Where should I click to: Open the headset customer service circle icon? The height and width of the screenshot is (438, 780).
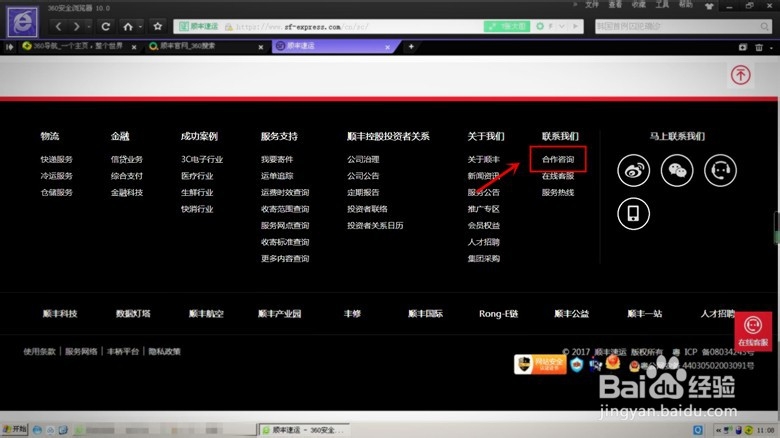720,170
